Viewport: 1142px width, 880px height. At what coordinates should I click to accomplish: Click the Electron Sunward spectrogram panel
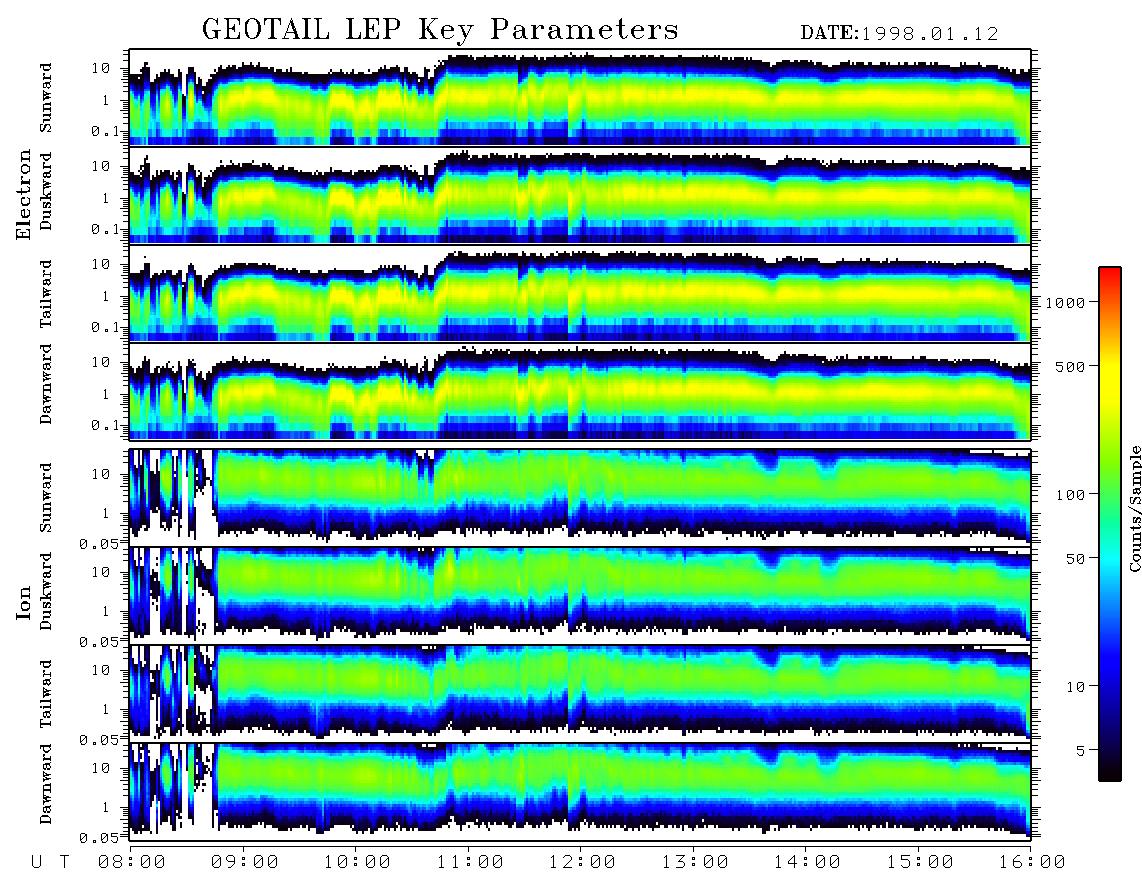[580, 98]
